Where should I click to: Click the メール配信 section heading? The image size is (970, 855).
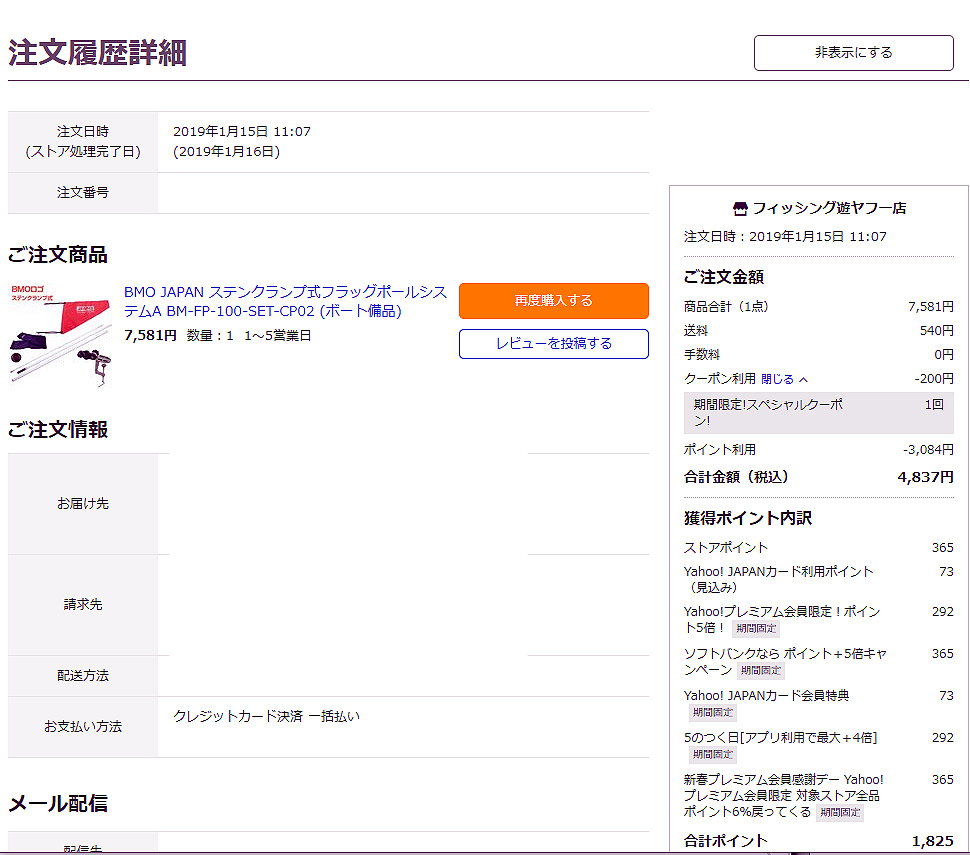58,804
